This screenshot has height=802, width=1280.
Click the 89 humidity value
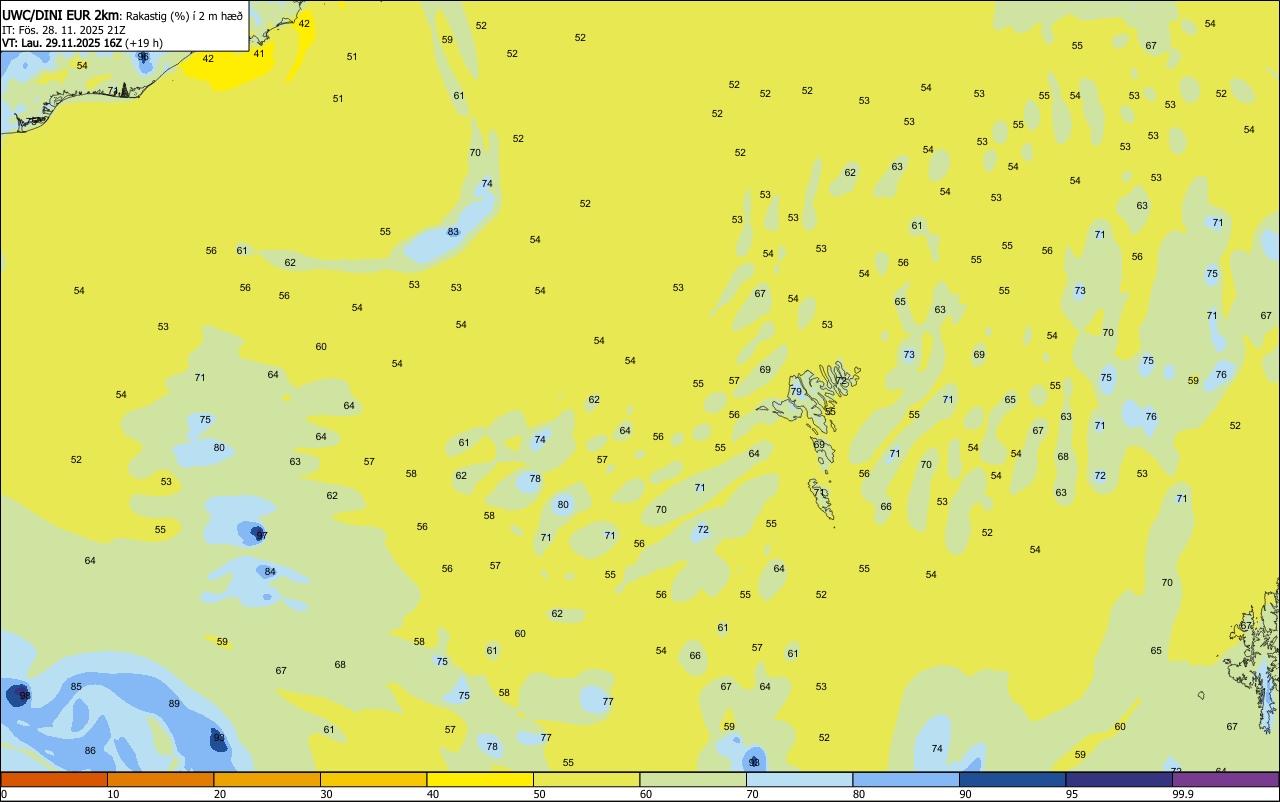point(174,704)
